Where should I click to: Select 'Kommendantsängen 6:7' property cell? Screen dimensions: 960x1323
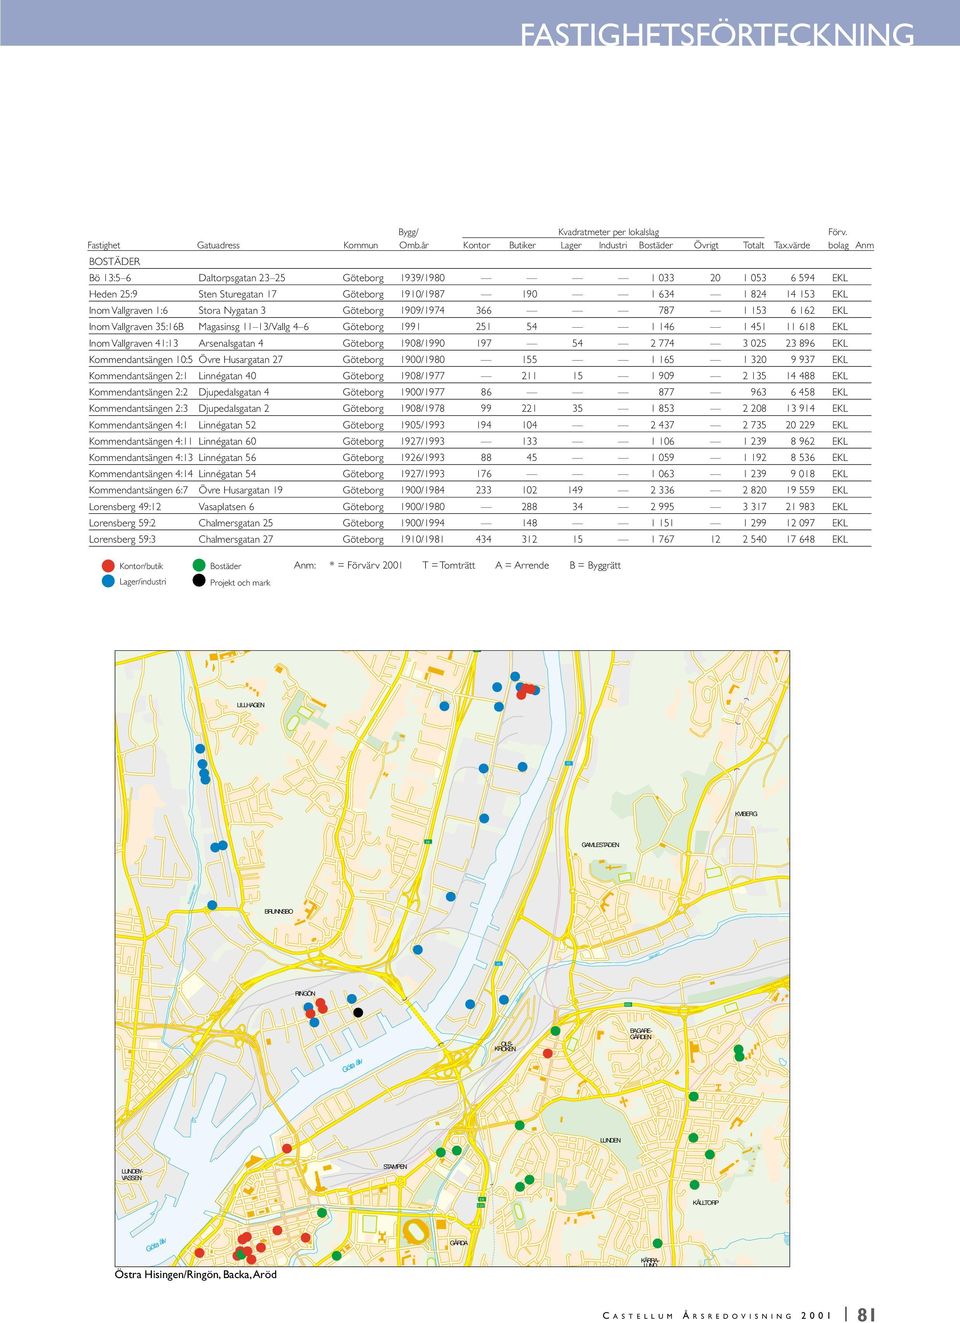pos(138,490)
